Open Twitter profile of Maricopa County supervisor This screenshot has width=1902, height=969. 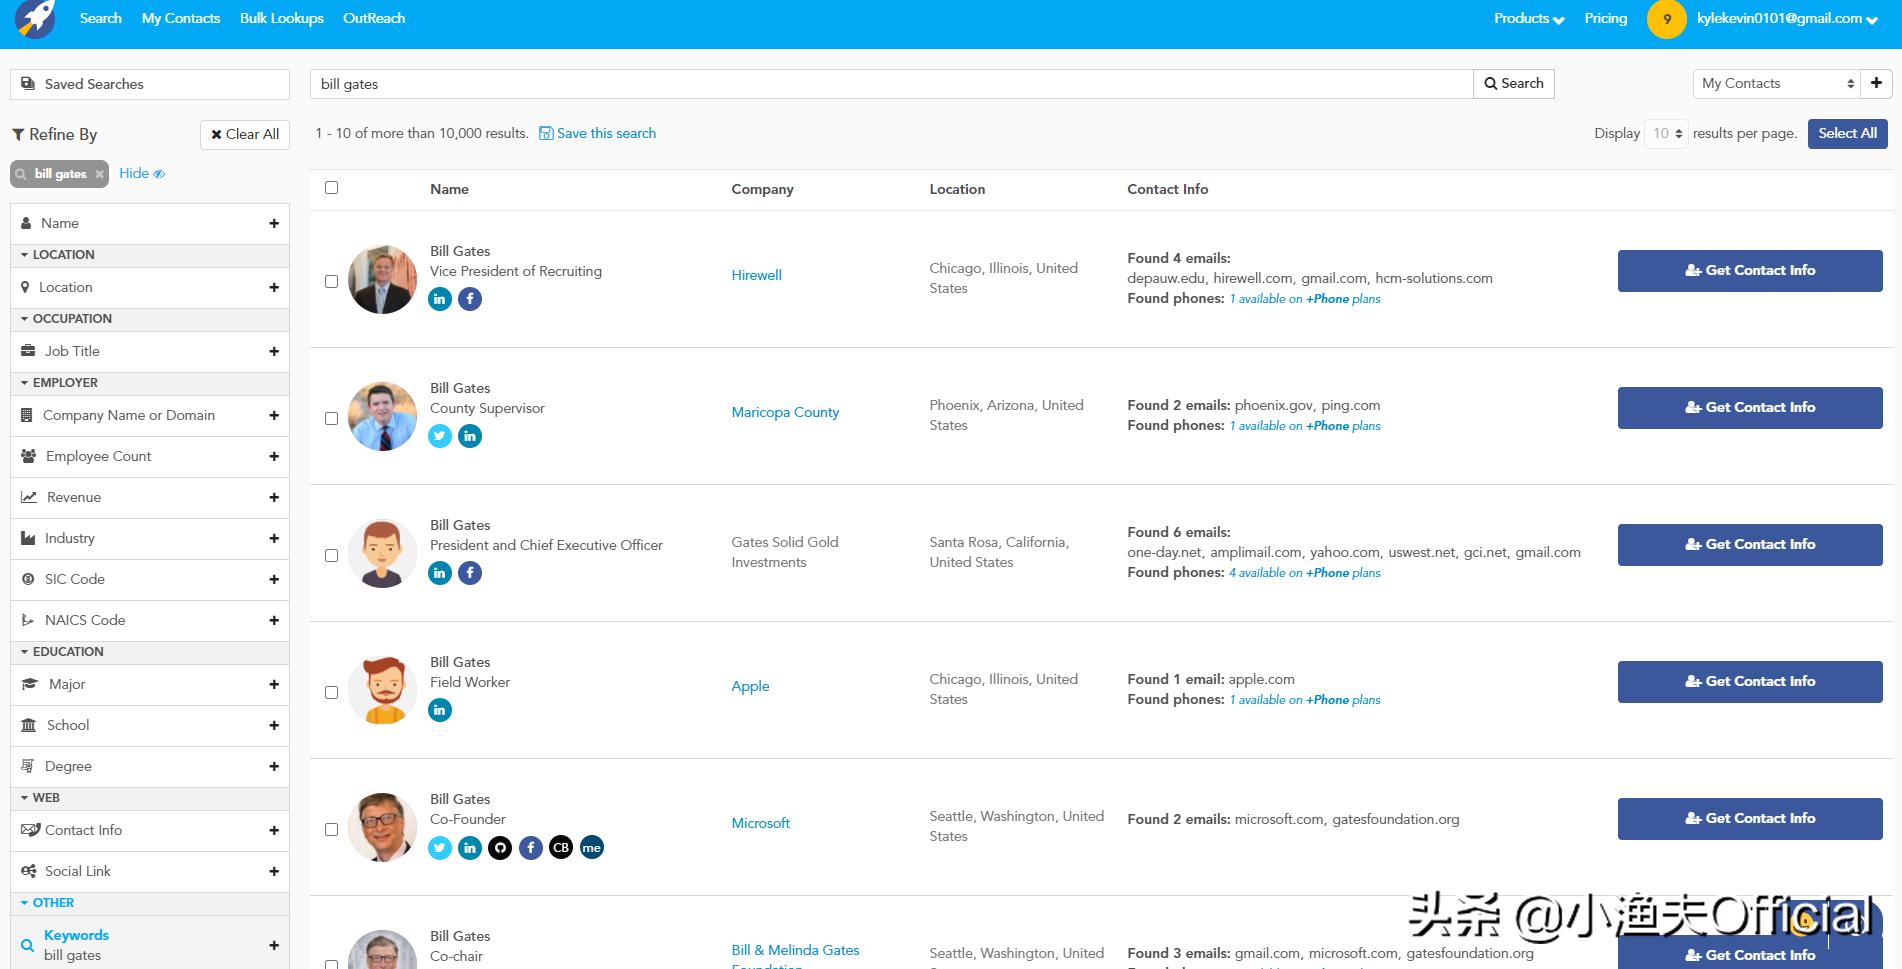pos(440,436)
